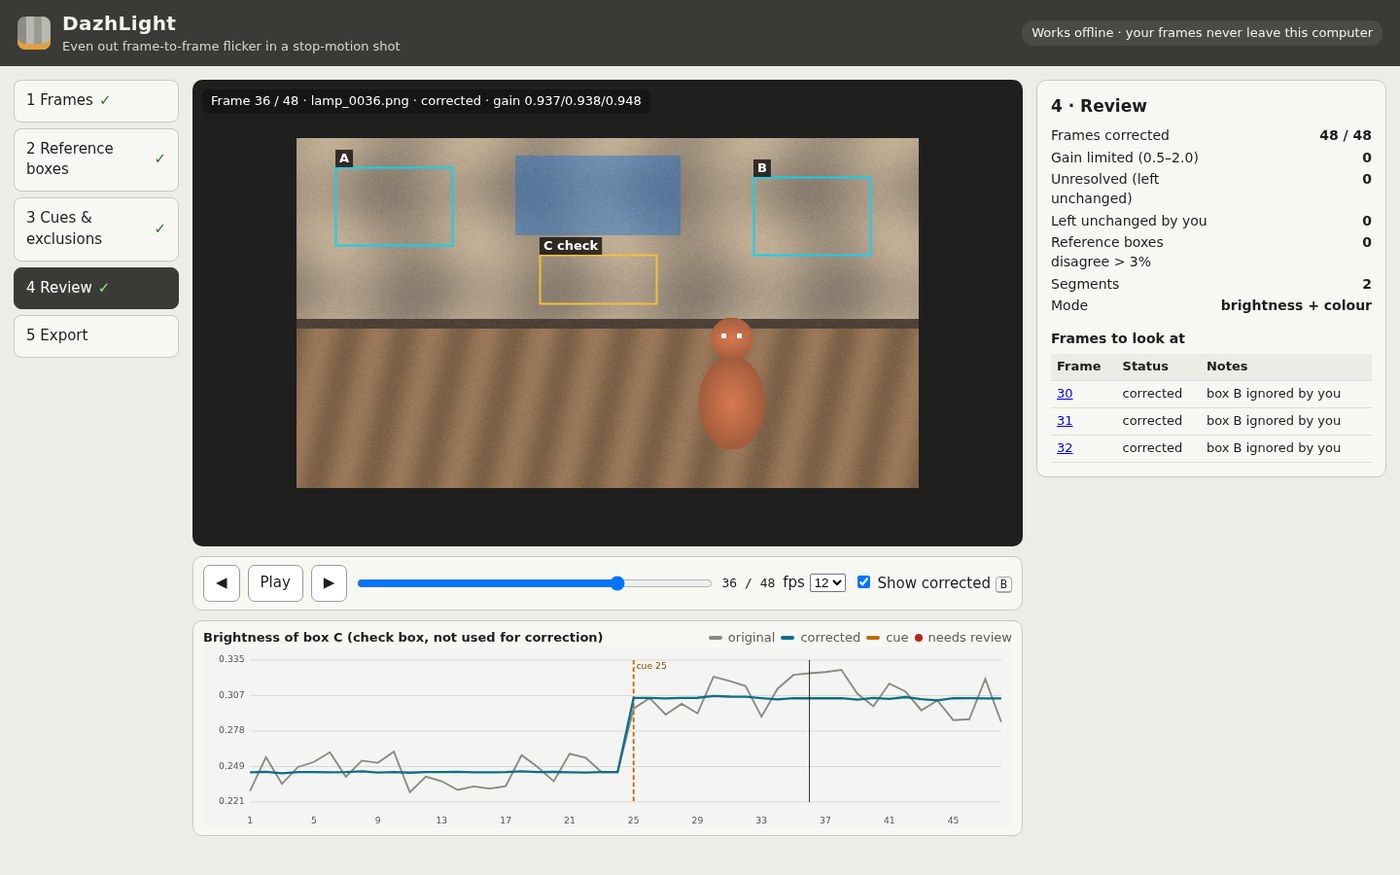Click the "Frames to look at" heading
The image size is (1400, 875).
pos(1118,339)
